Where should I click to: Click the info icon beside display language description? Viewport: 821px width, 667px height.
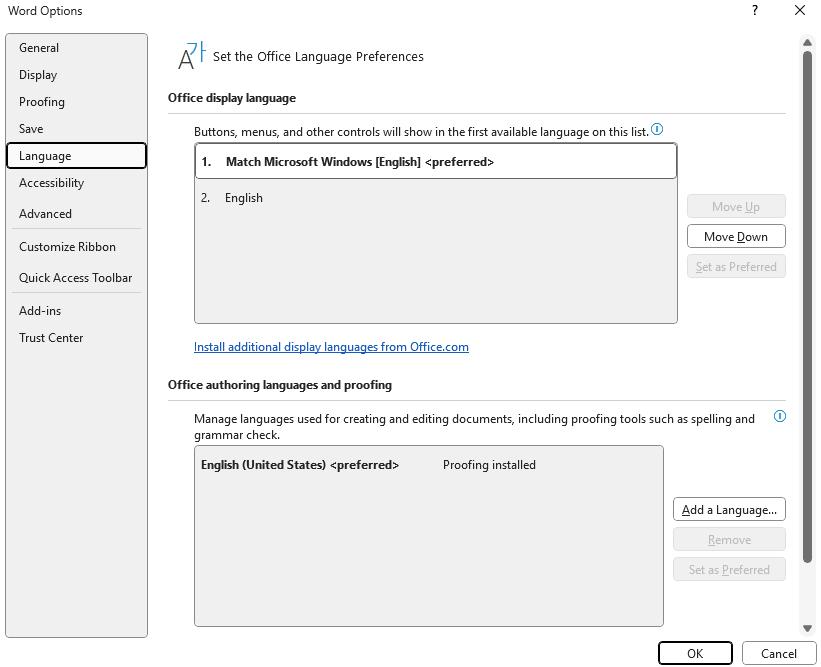pos(657,129)
